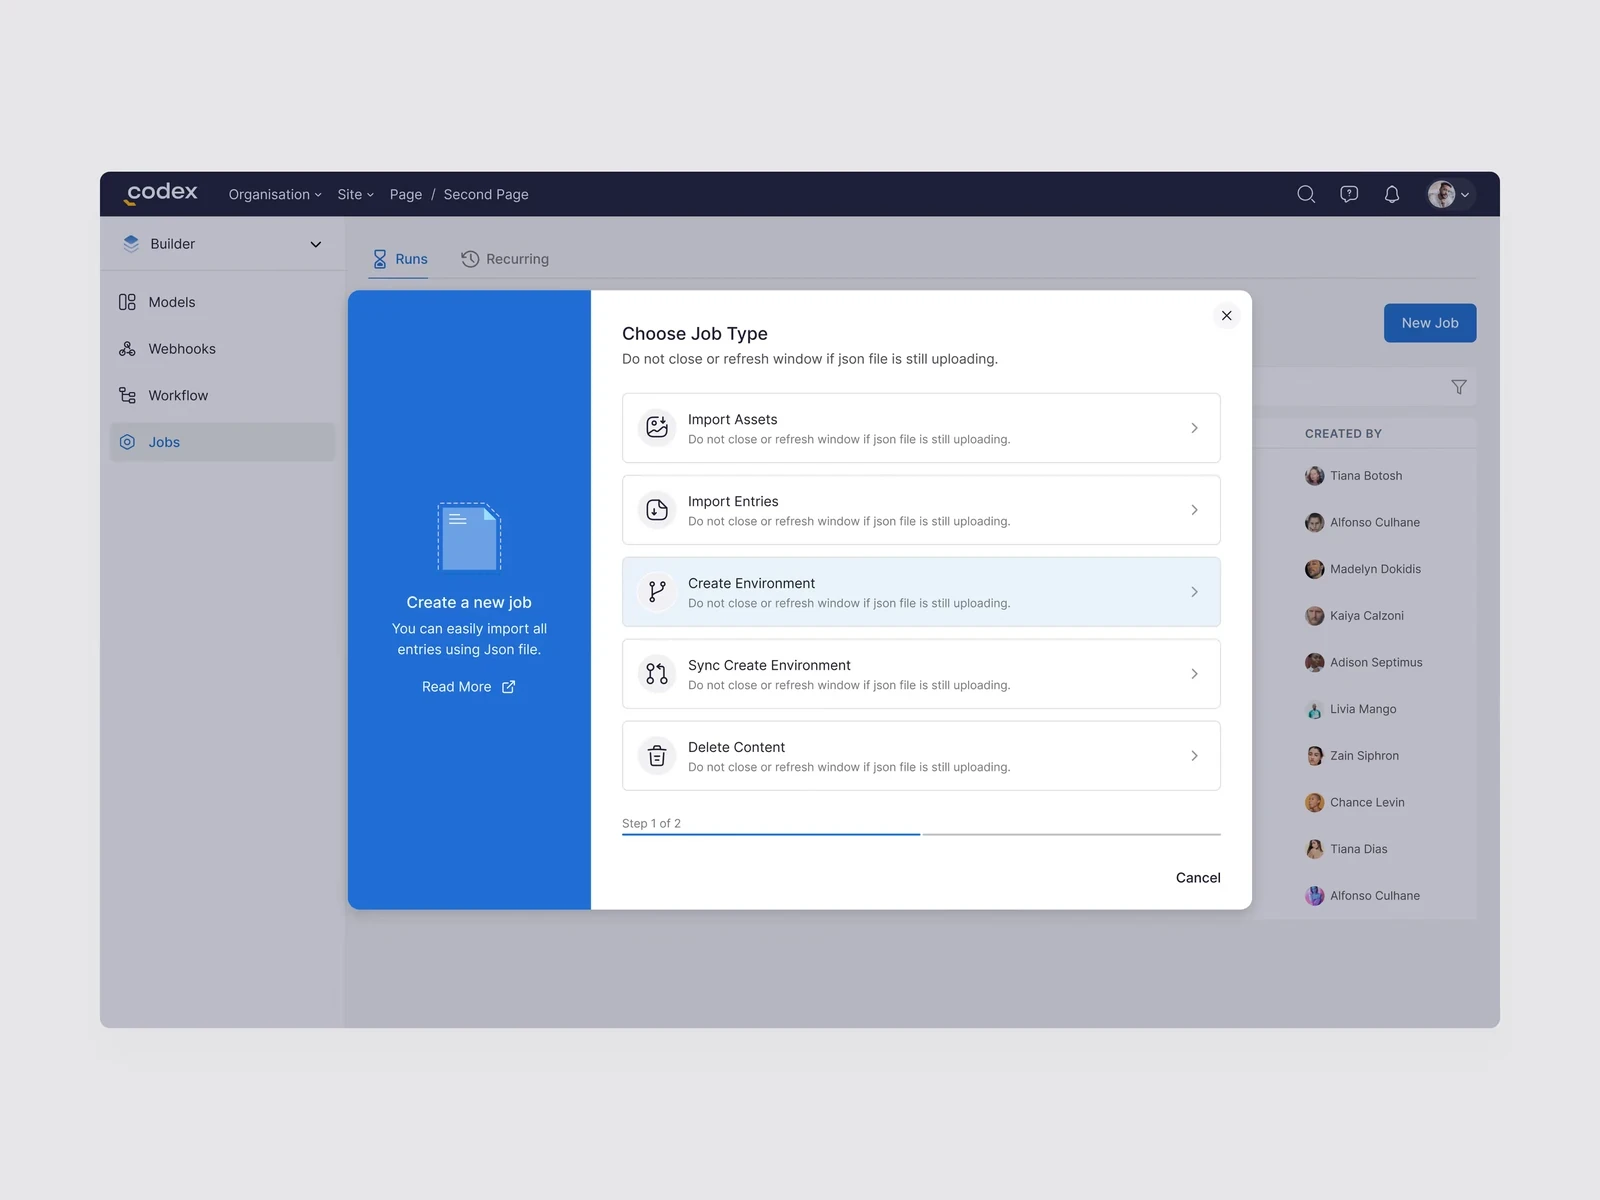
Task: Click the blue document illustration icon
Action: 469,537
